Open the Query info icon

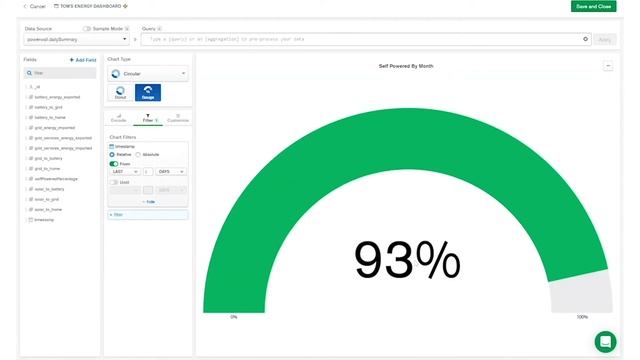[x=159, y=29]
